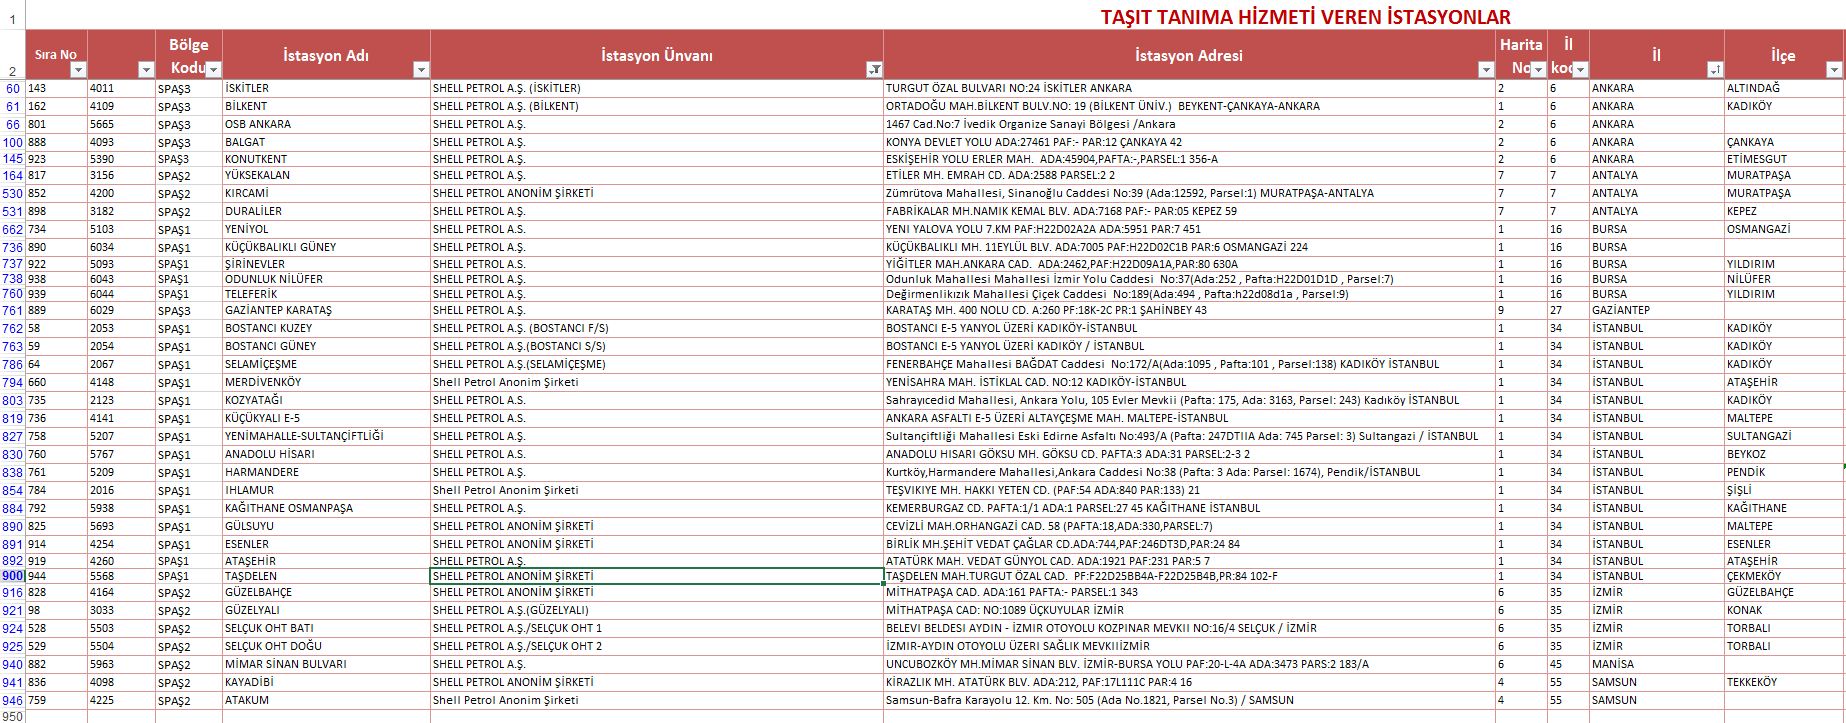This screenshot has height=723, width=1846.
Task: Select row header 950
Action: [12, 717]
